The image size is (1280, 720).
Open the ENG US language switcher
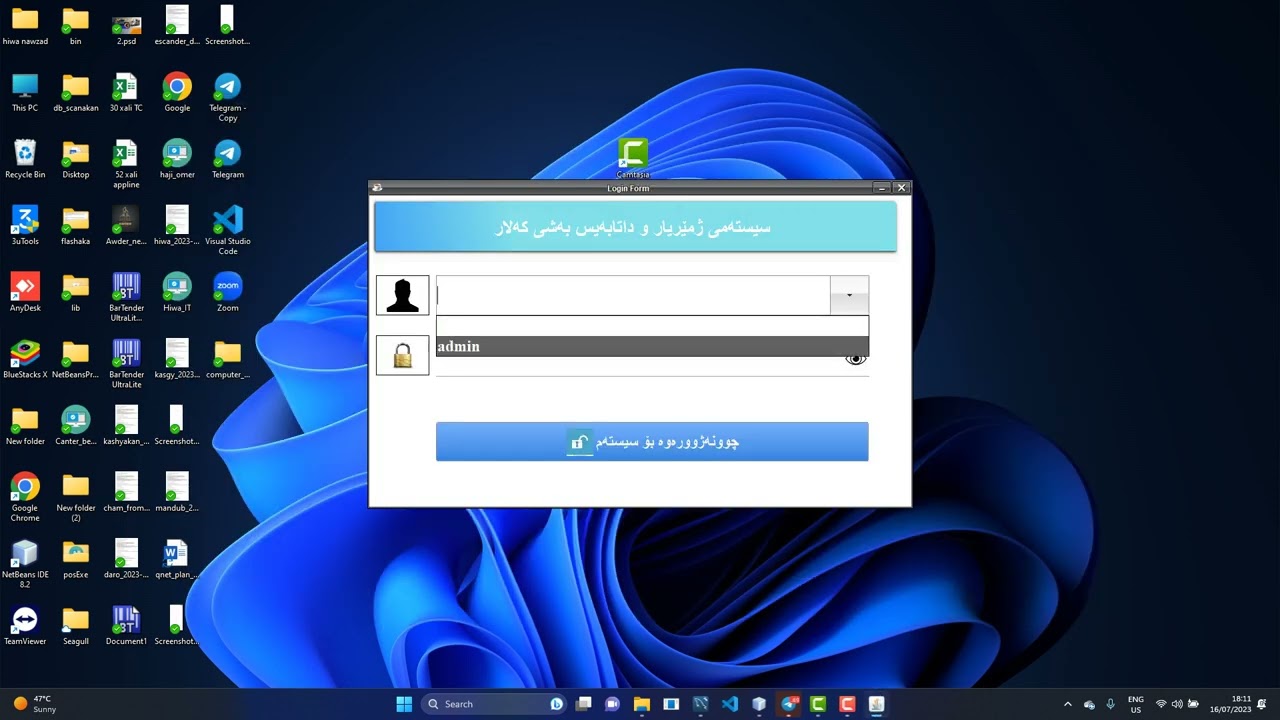[1136, 704]
